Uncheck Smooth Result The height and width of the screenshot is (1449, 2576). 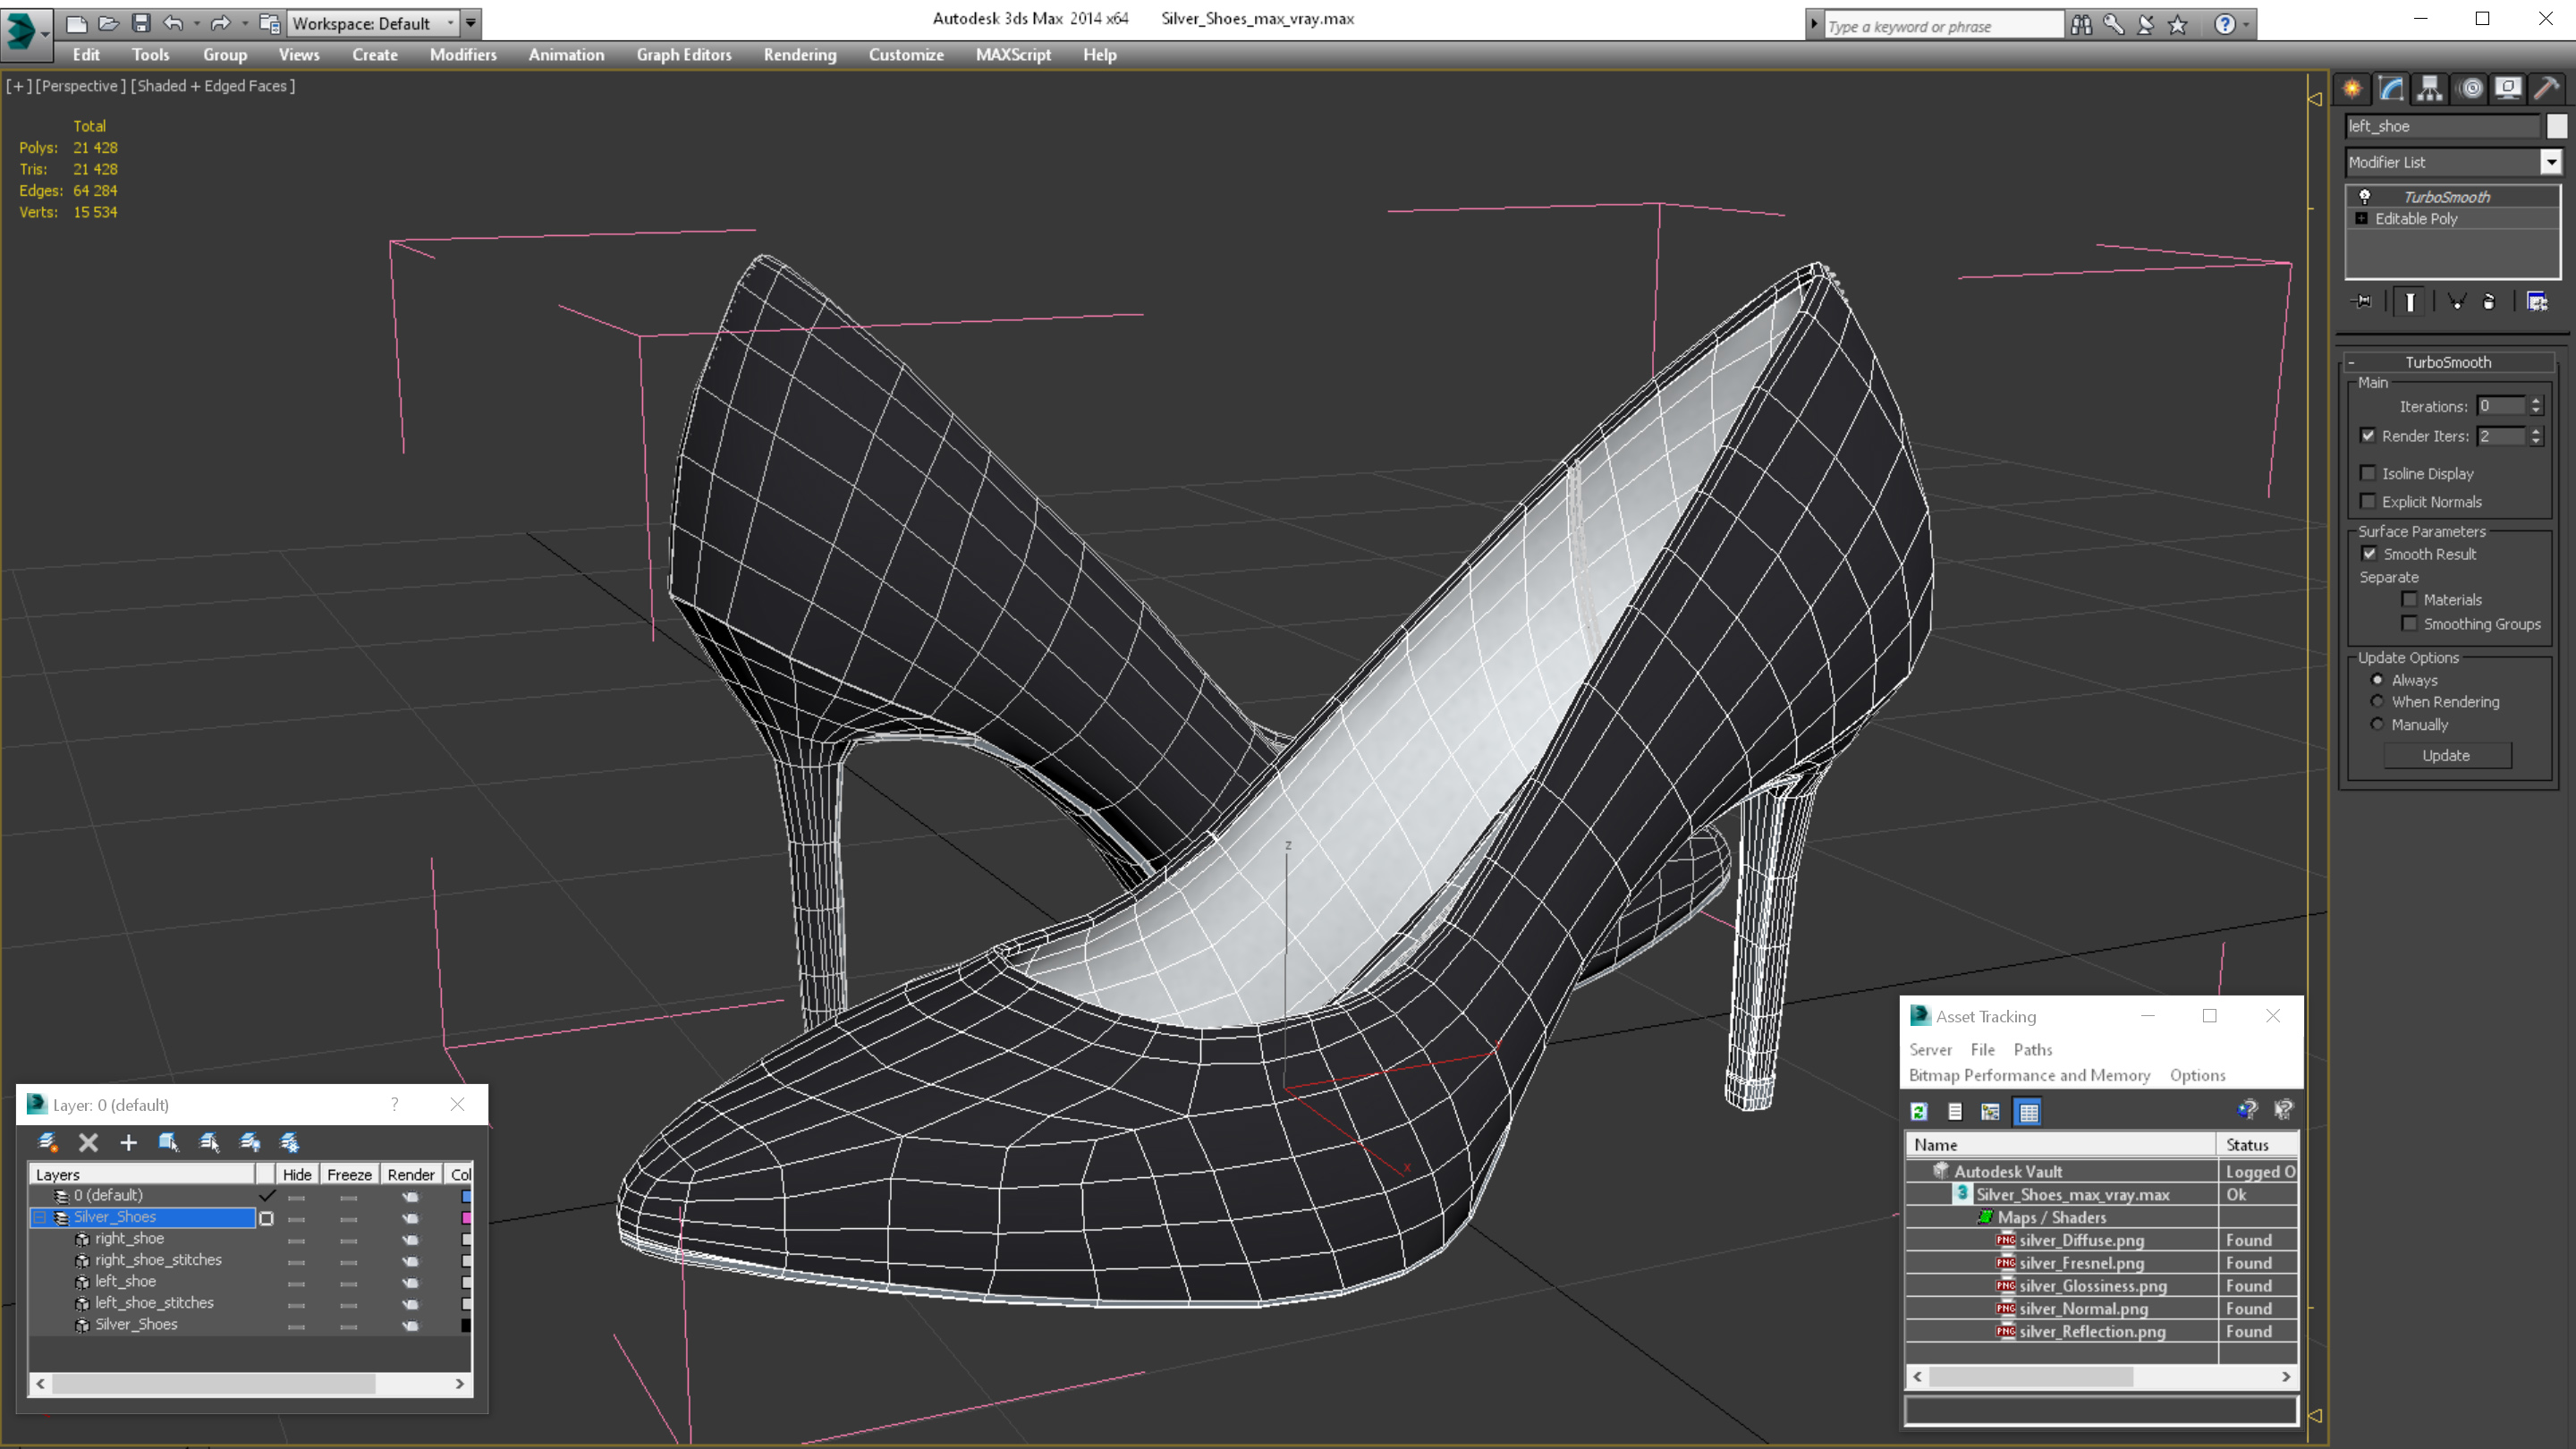point(2369,553)
